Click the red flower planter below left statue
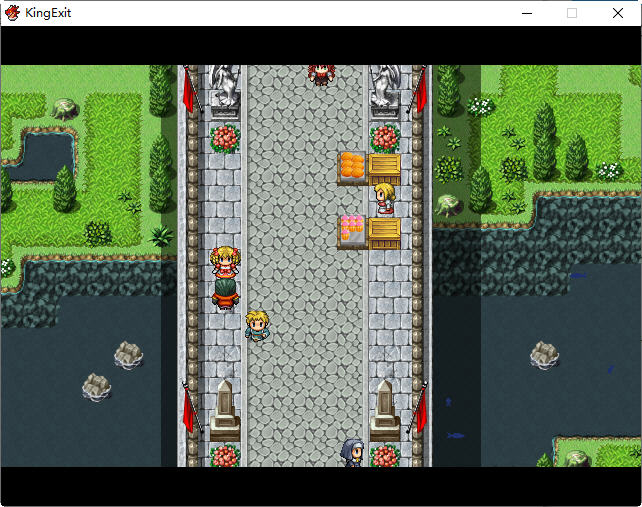The width and height of the screenshot is (642, 507). 224,138
